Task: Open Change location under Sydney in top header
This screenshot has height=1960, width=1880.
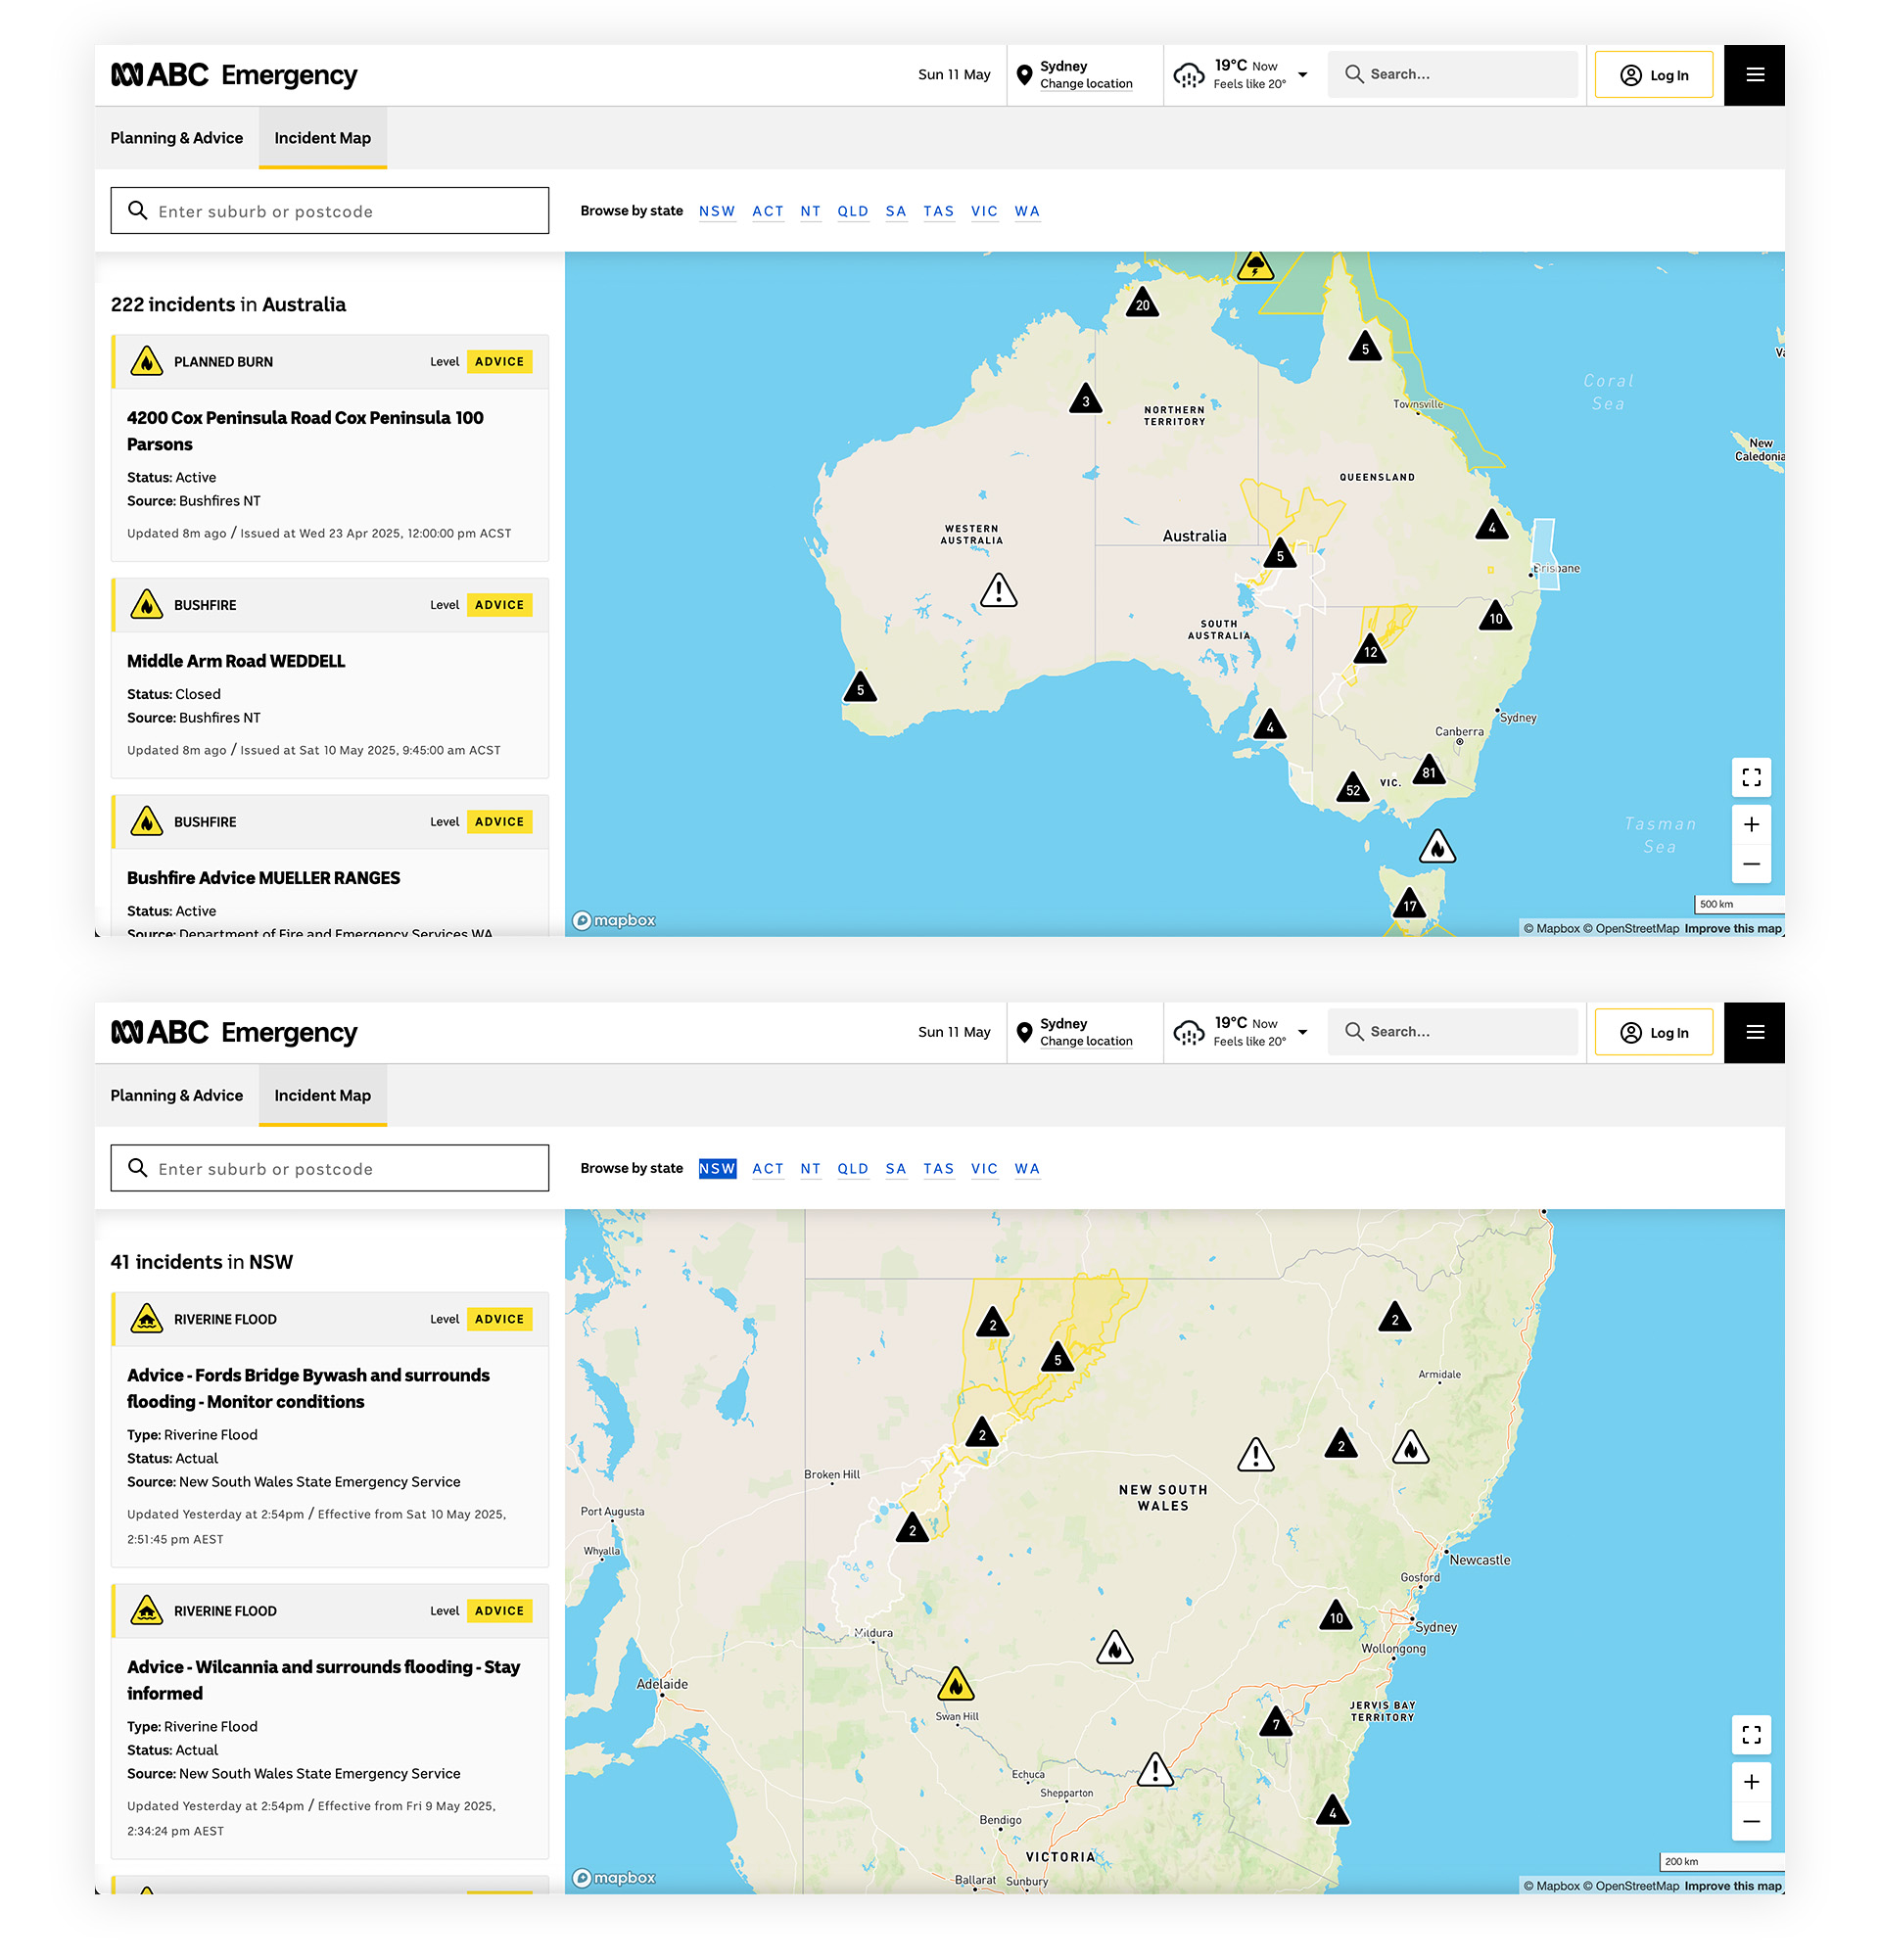Action: click(1085, 84)
